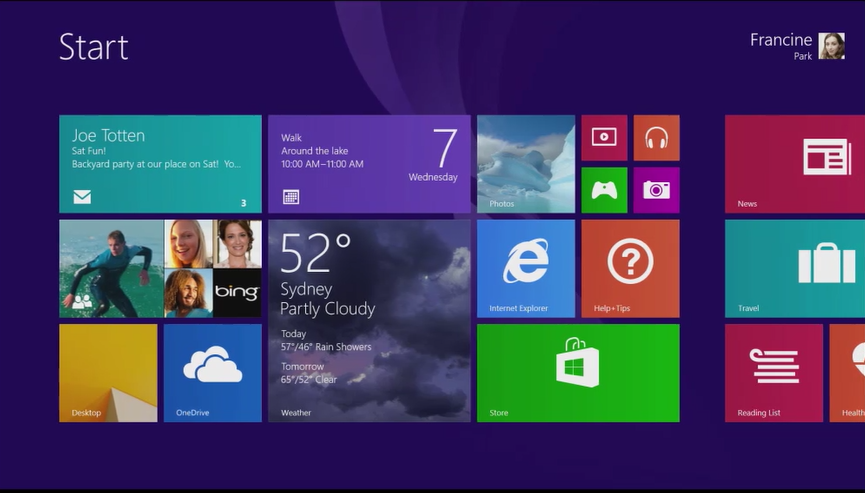Open the Help+Tips tile
The height and width of the screenshot is (493, 865).
[630, 268]
